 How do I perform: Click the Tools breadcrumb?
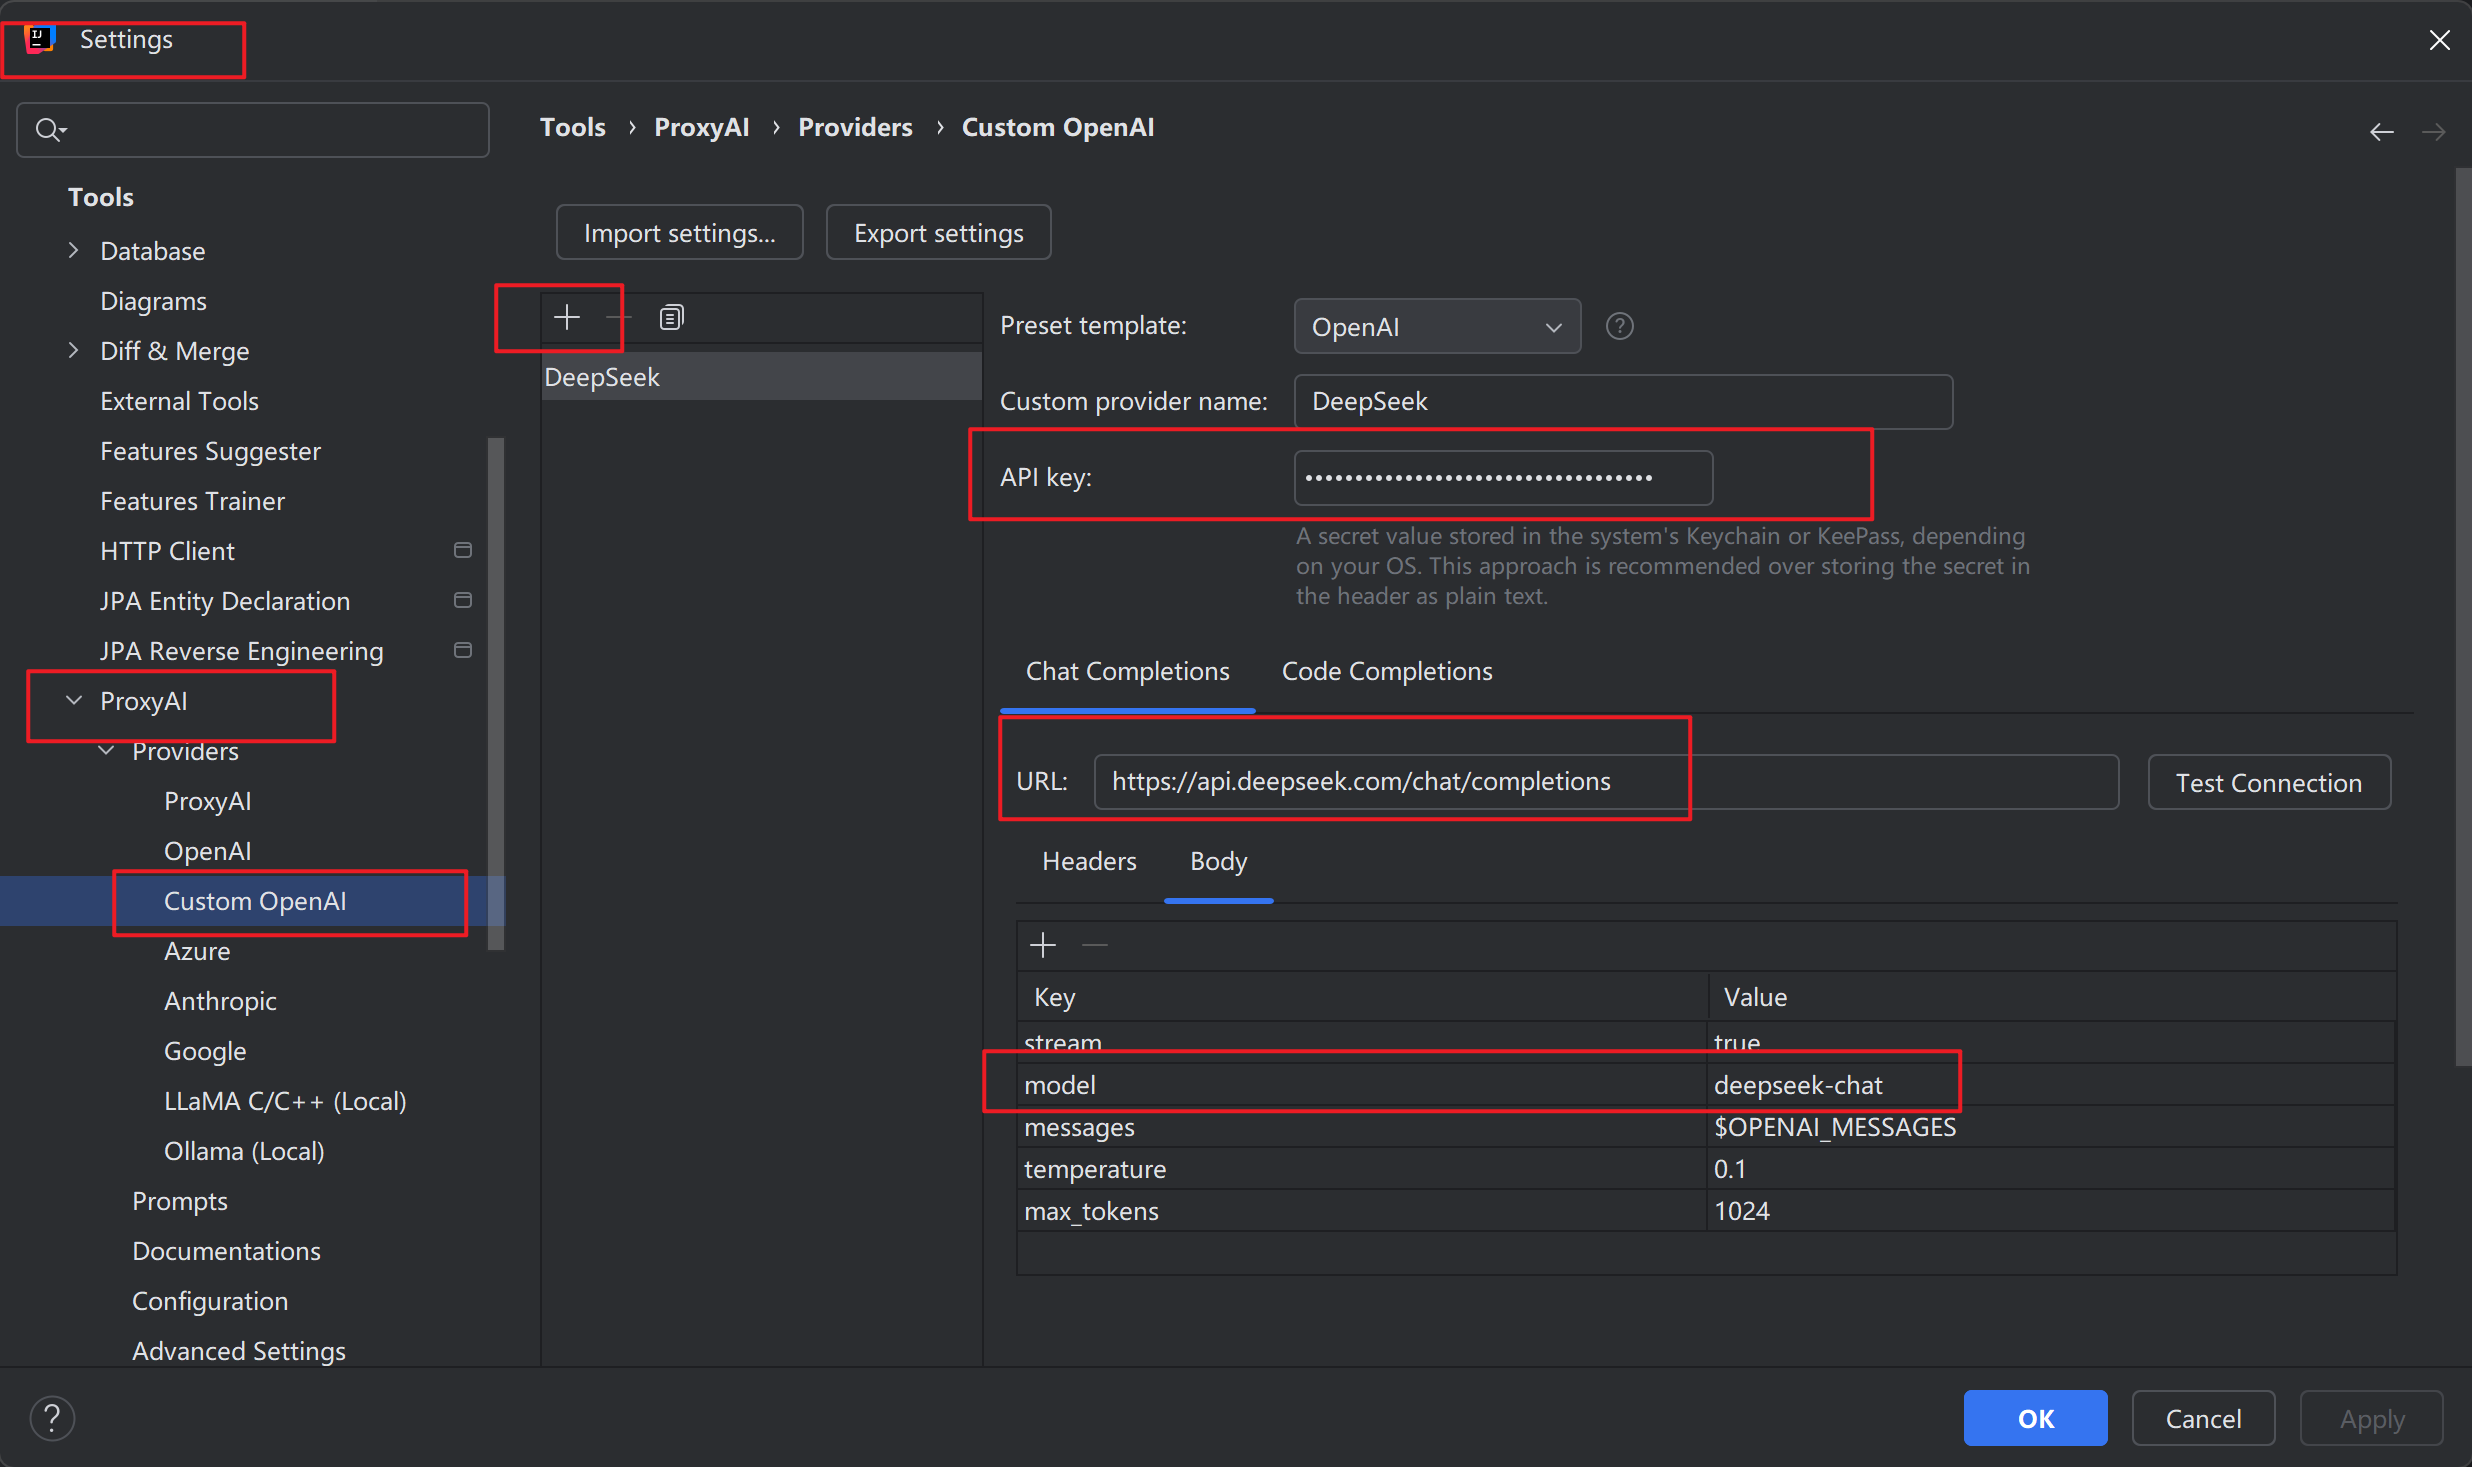(573, 128)
